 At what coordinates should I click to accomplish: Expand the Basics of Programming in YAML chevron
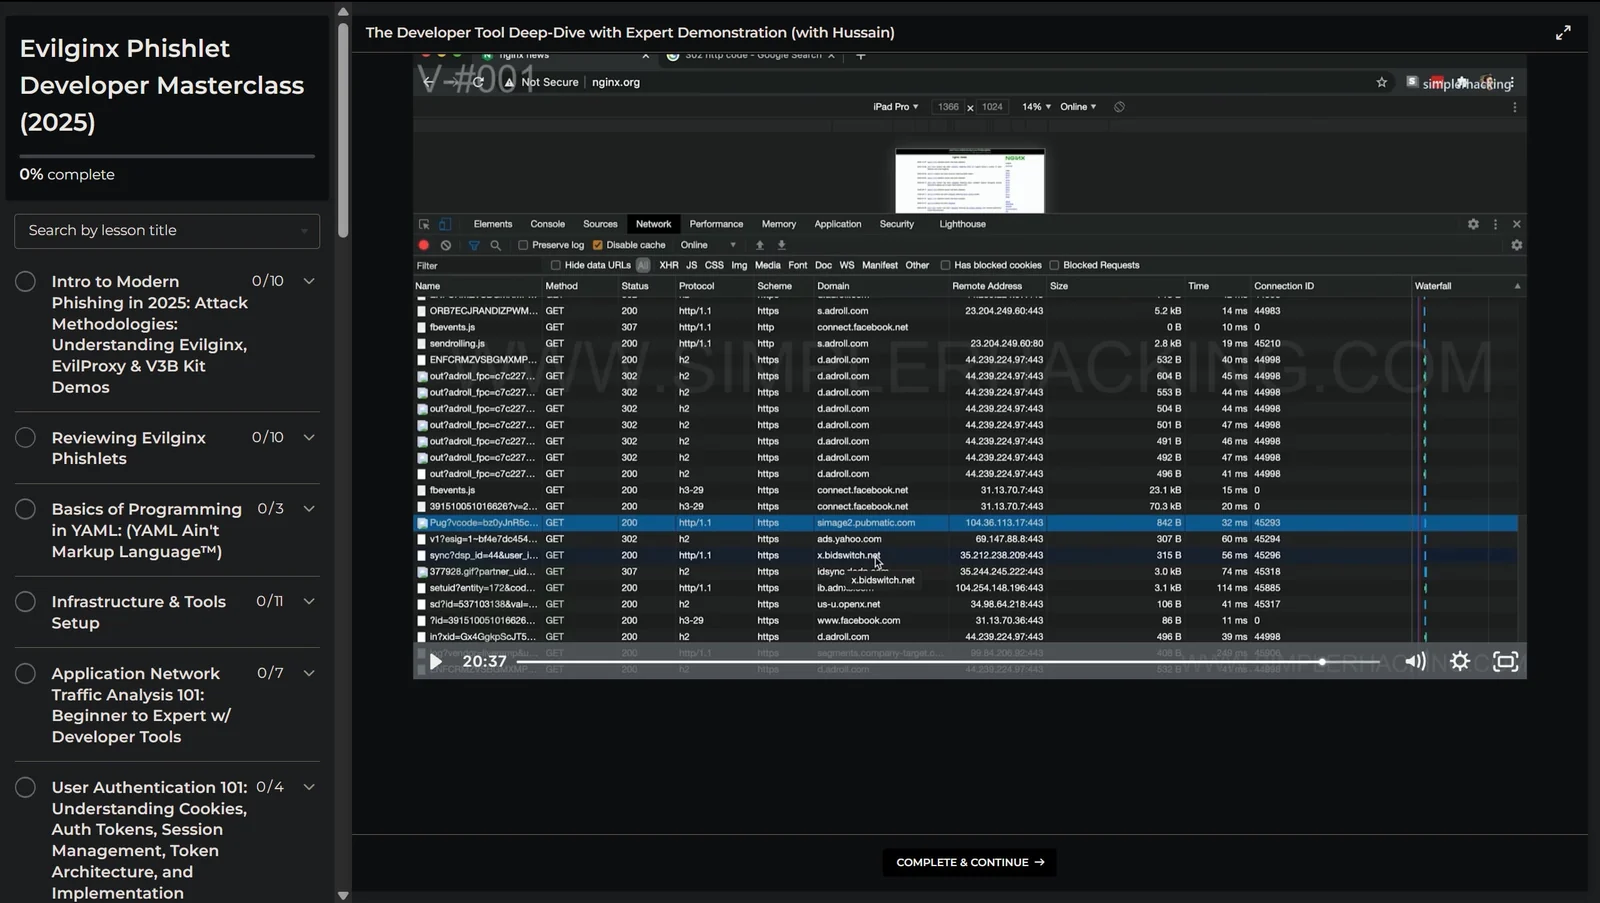pyautogui.click(x=309, y=509)
